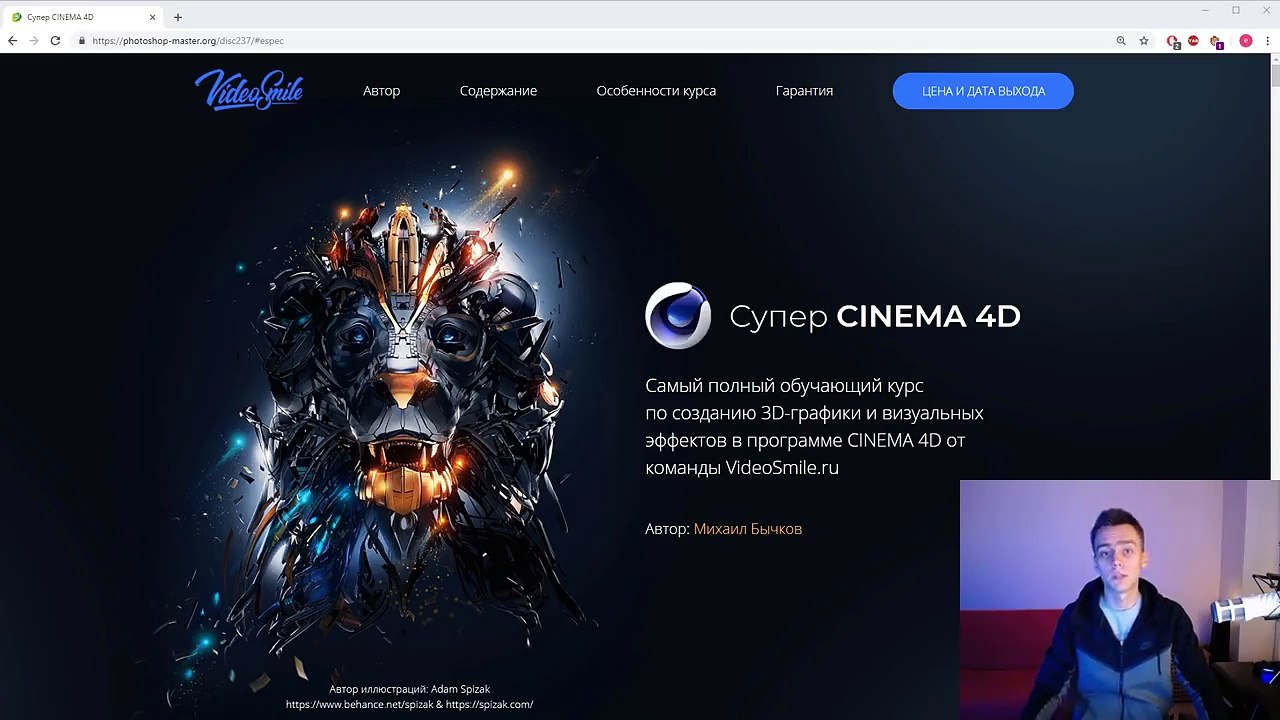The height and width of the screenshot is (720, 1280).
Task: Open the Особенности курса menu item
Action: [656, 90]
